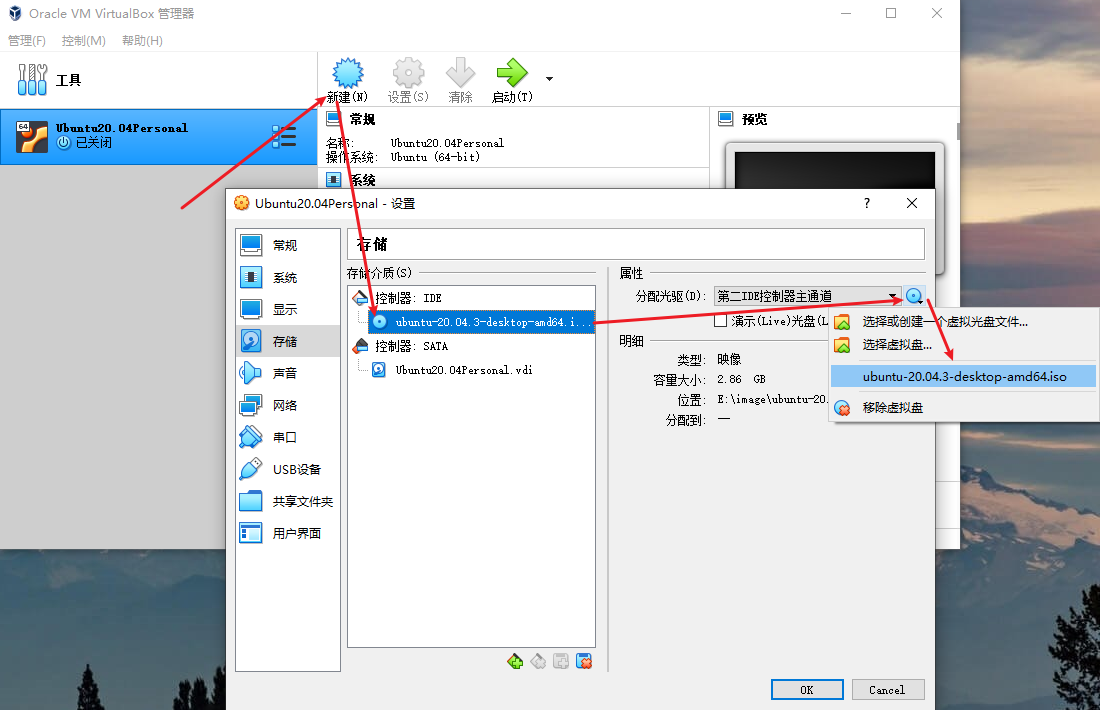Open the USB设备 settings category

tap(296, 469)
